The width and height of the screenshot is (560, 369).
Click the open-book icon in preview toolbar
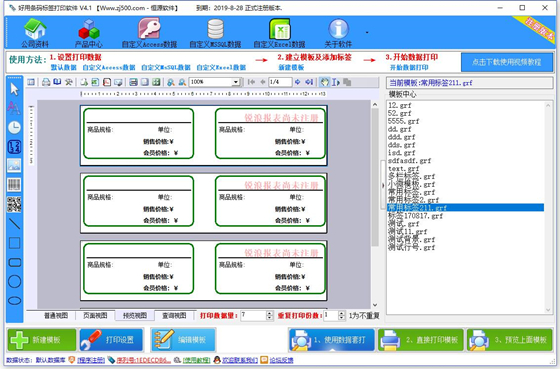coord(57,82)
